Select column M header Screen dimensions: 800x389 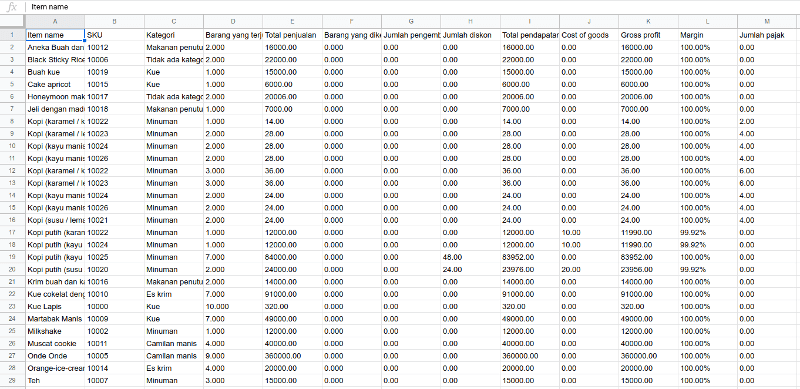click(767, 21)
